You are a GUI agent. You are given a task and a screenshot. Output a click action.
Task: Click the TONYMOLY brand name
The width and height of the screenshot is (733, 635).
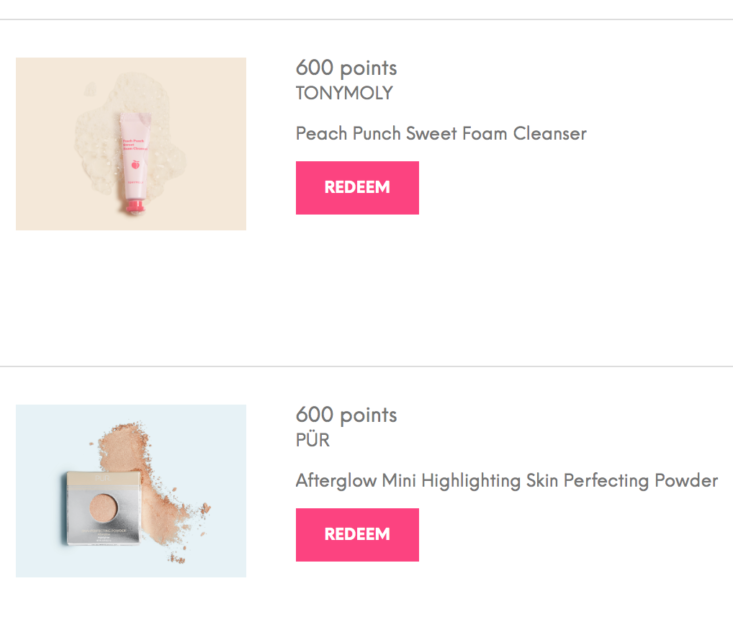(x=344, y=93)
